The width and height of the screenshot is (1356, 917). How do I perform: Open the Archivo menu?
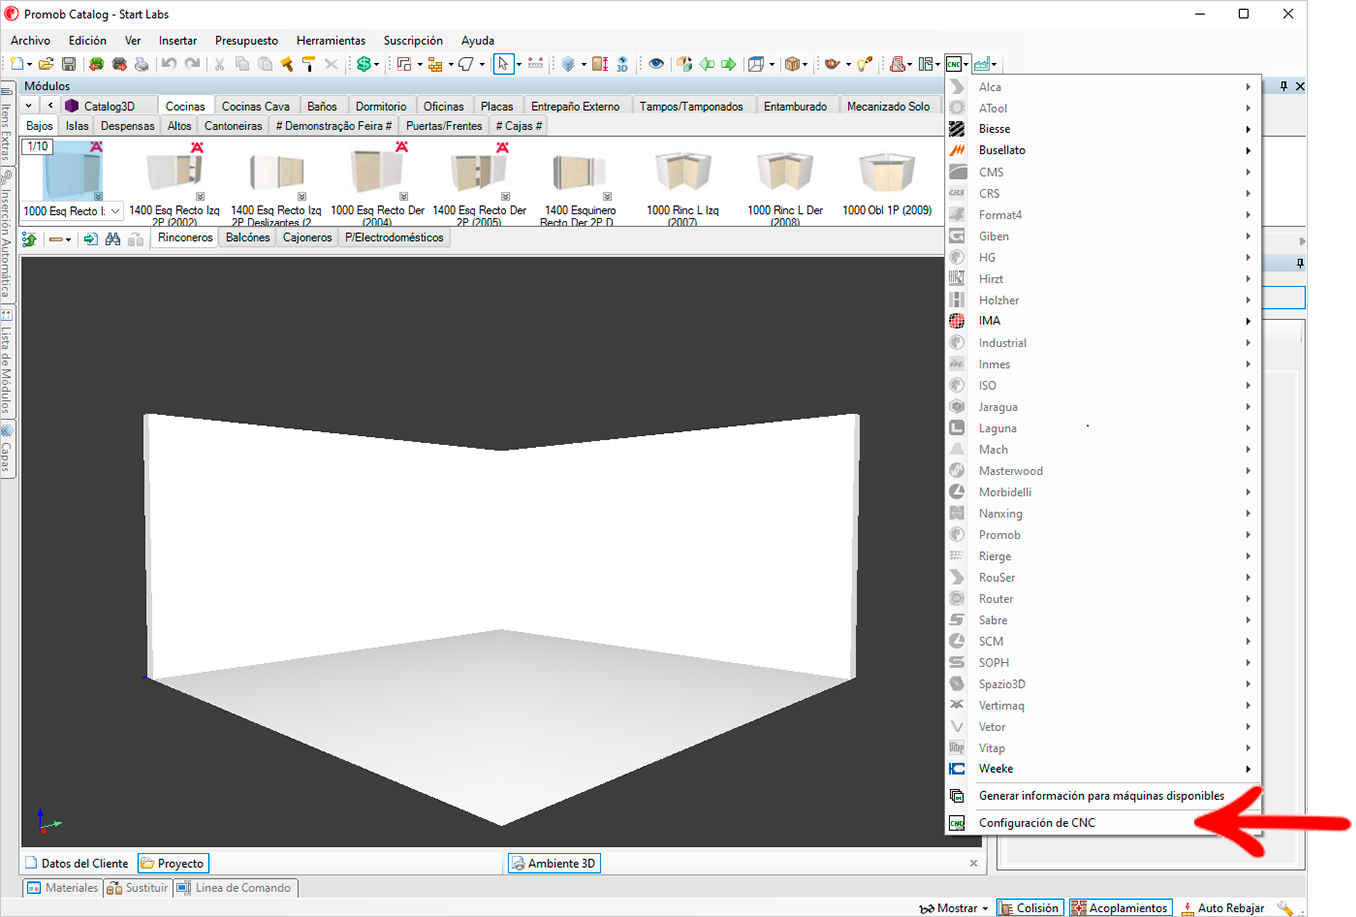pyautogui.click(x=30, y=41)
